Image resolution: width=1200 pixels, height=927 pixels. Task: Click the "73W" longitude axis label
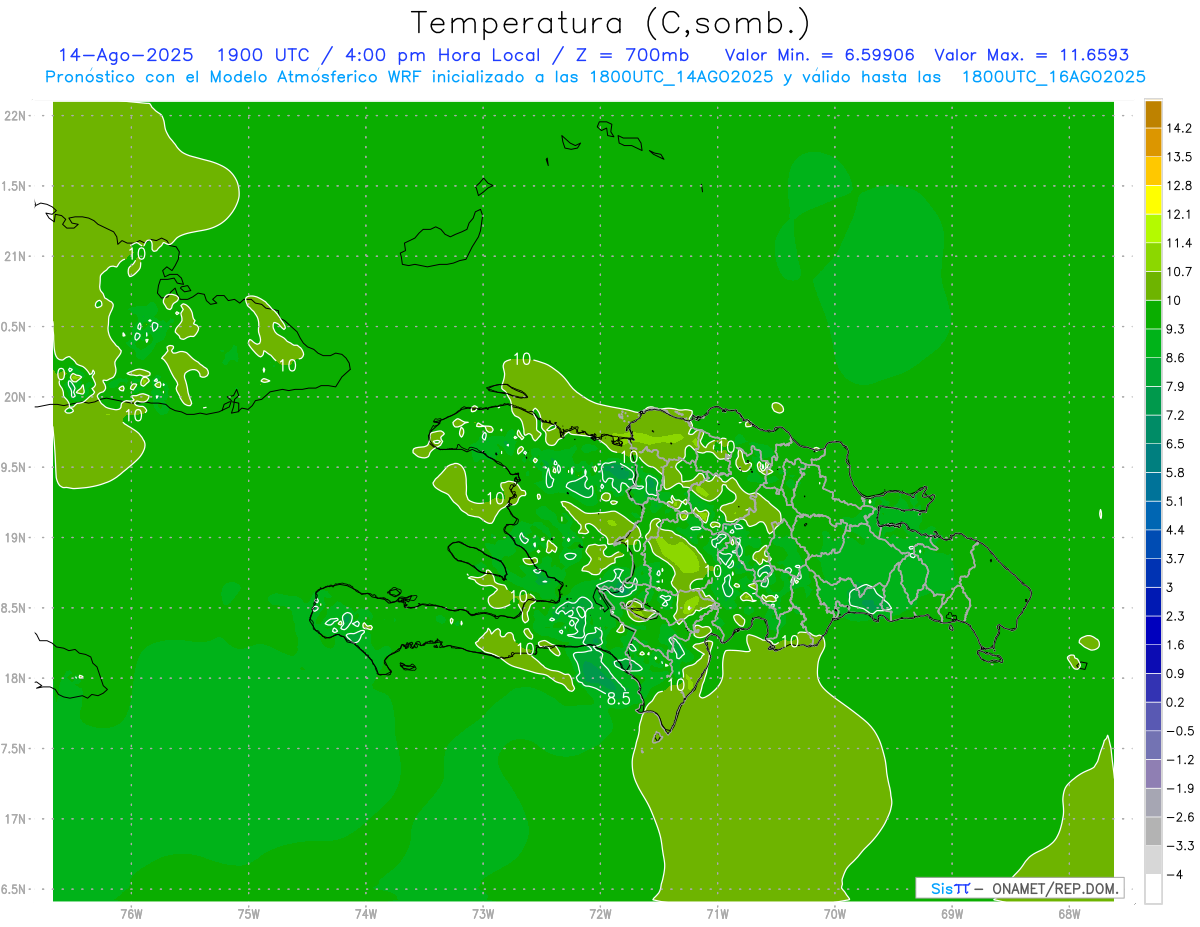[x=483, y=913]
